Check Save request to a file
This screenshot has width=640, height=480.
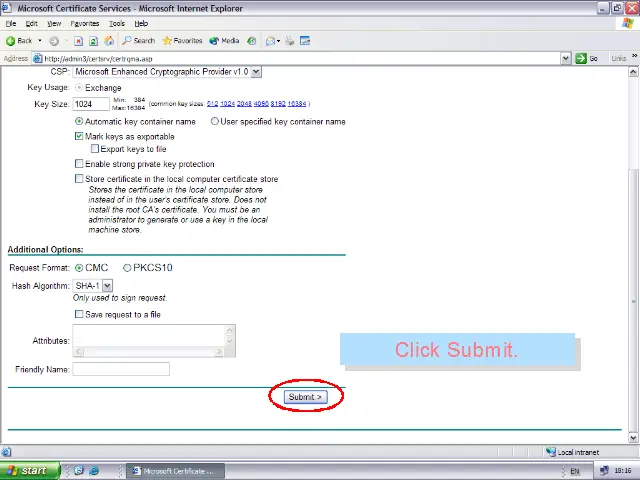(79, 314)
